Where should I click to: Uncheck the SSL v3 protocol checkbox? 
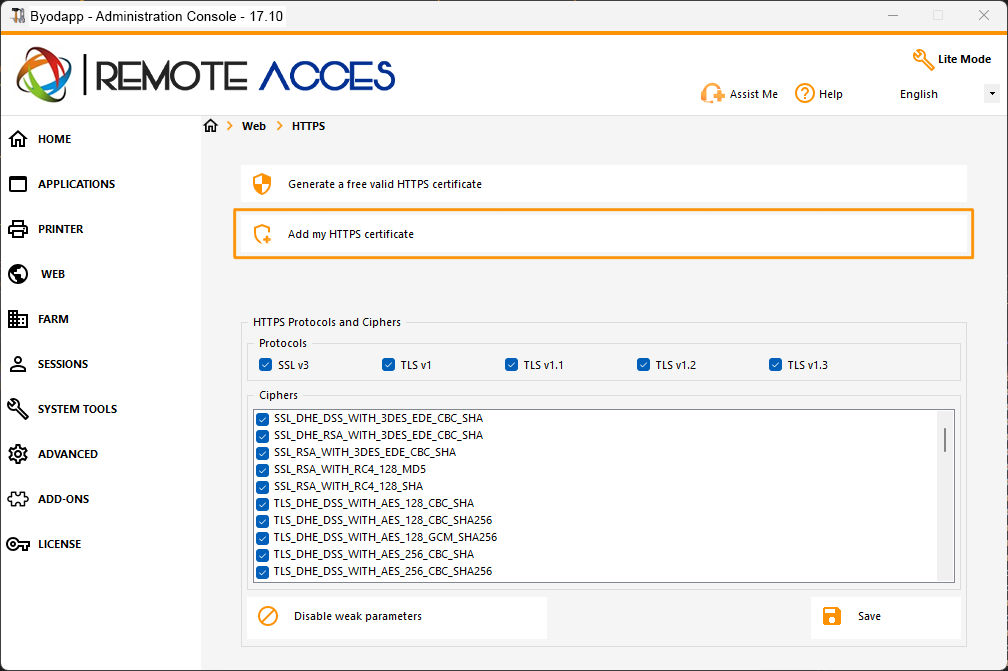(266, 364)
